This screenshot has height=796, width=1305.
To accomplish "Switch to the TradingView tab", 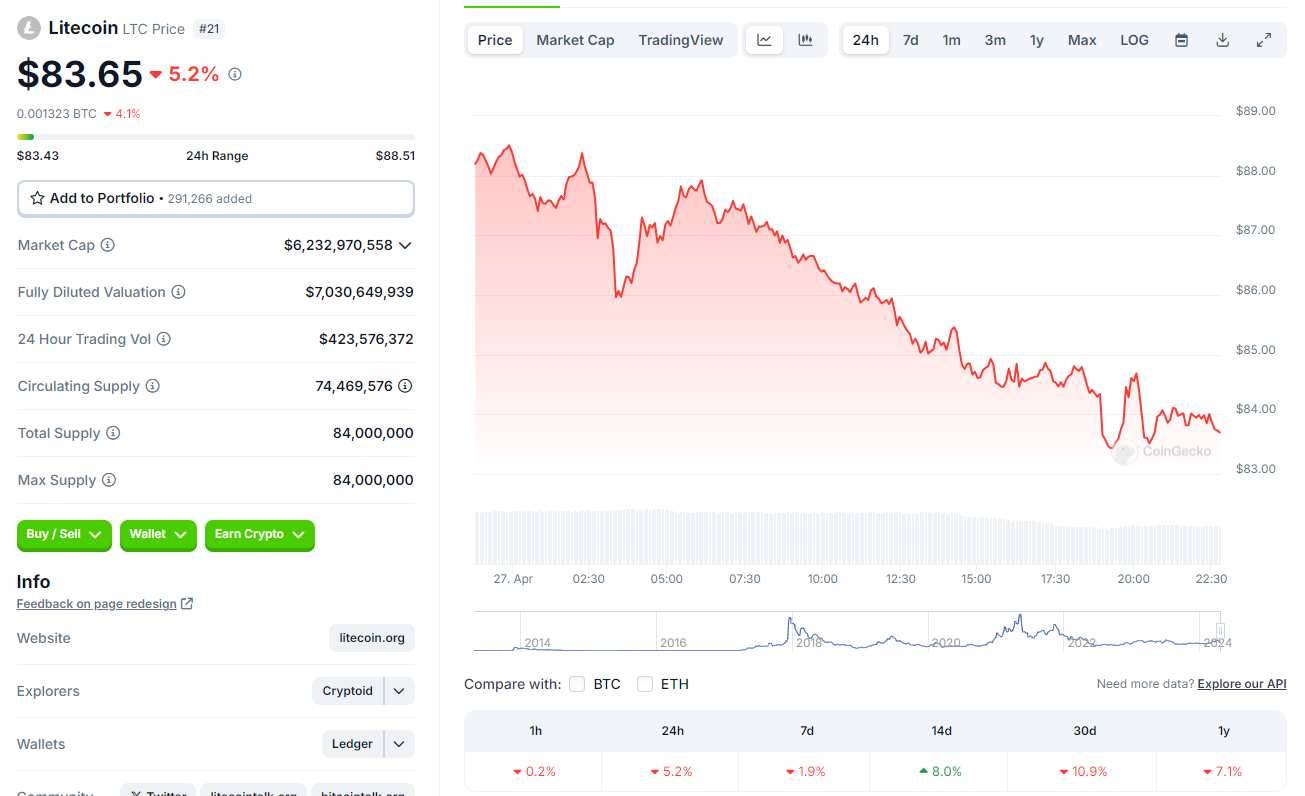I will 681,40.
